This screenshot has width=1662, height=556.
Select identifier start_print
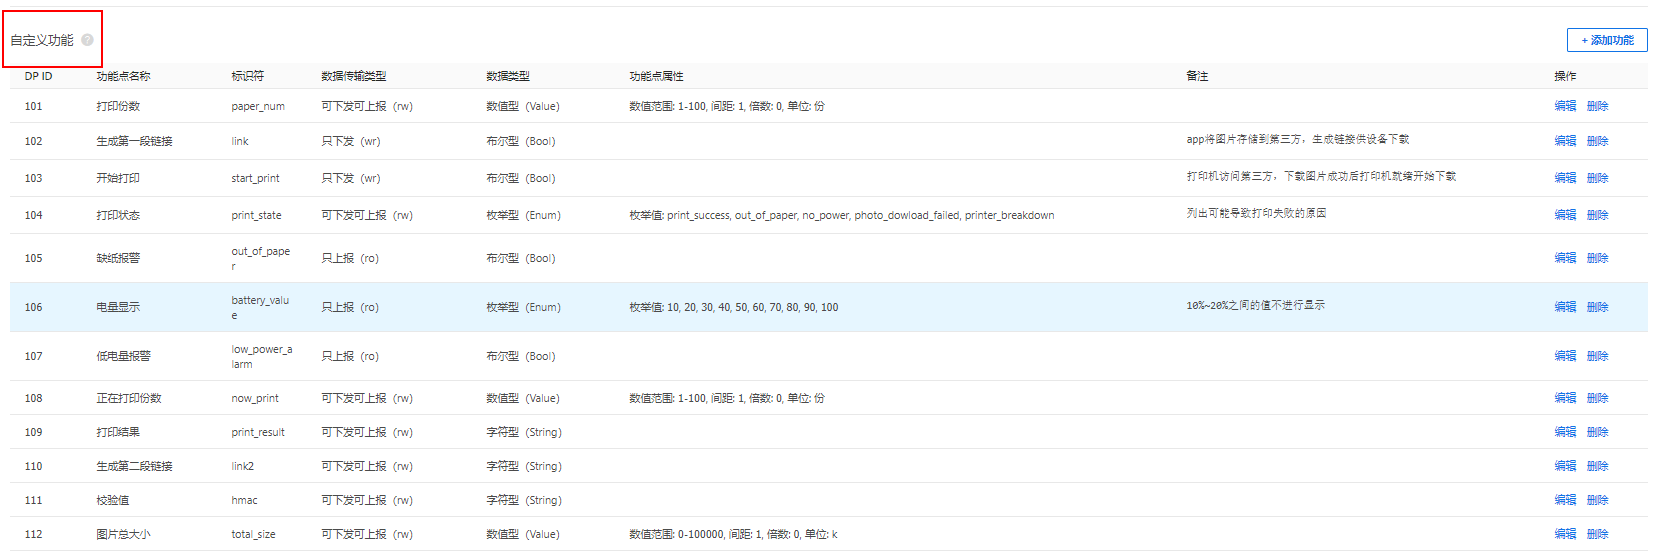coord(255,178)
